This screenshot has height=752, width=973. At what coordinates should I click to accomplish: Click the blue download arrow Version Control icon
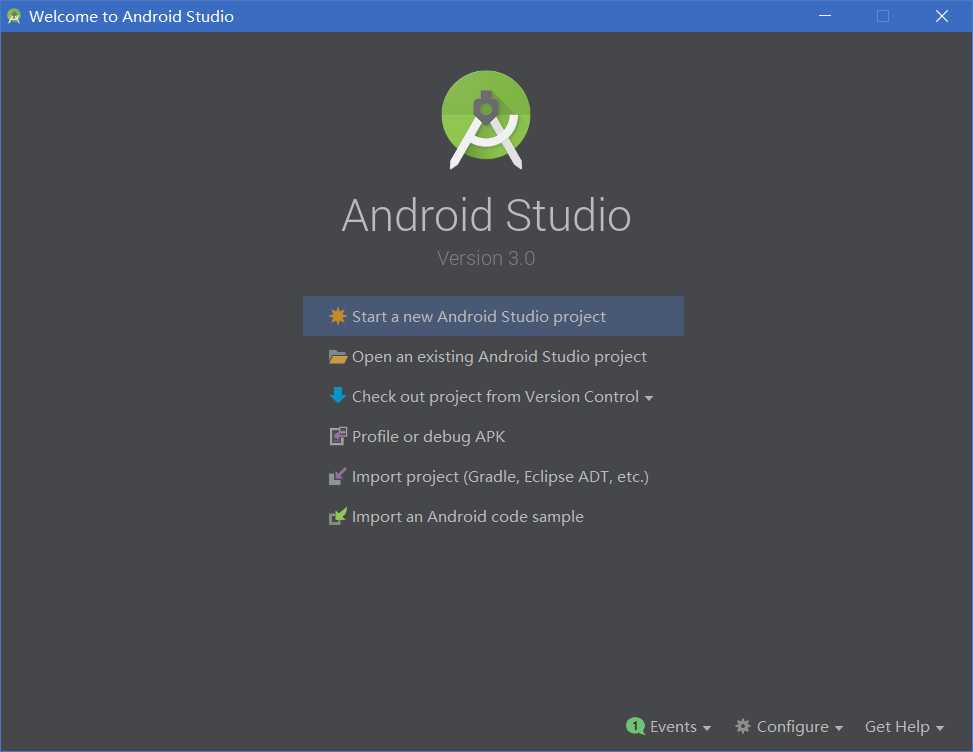click(338, 395)
